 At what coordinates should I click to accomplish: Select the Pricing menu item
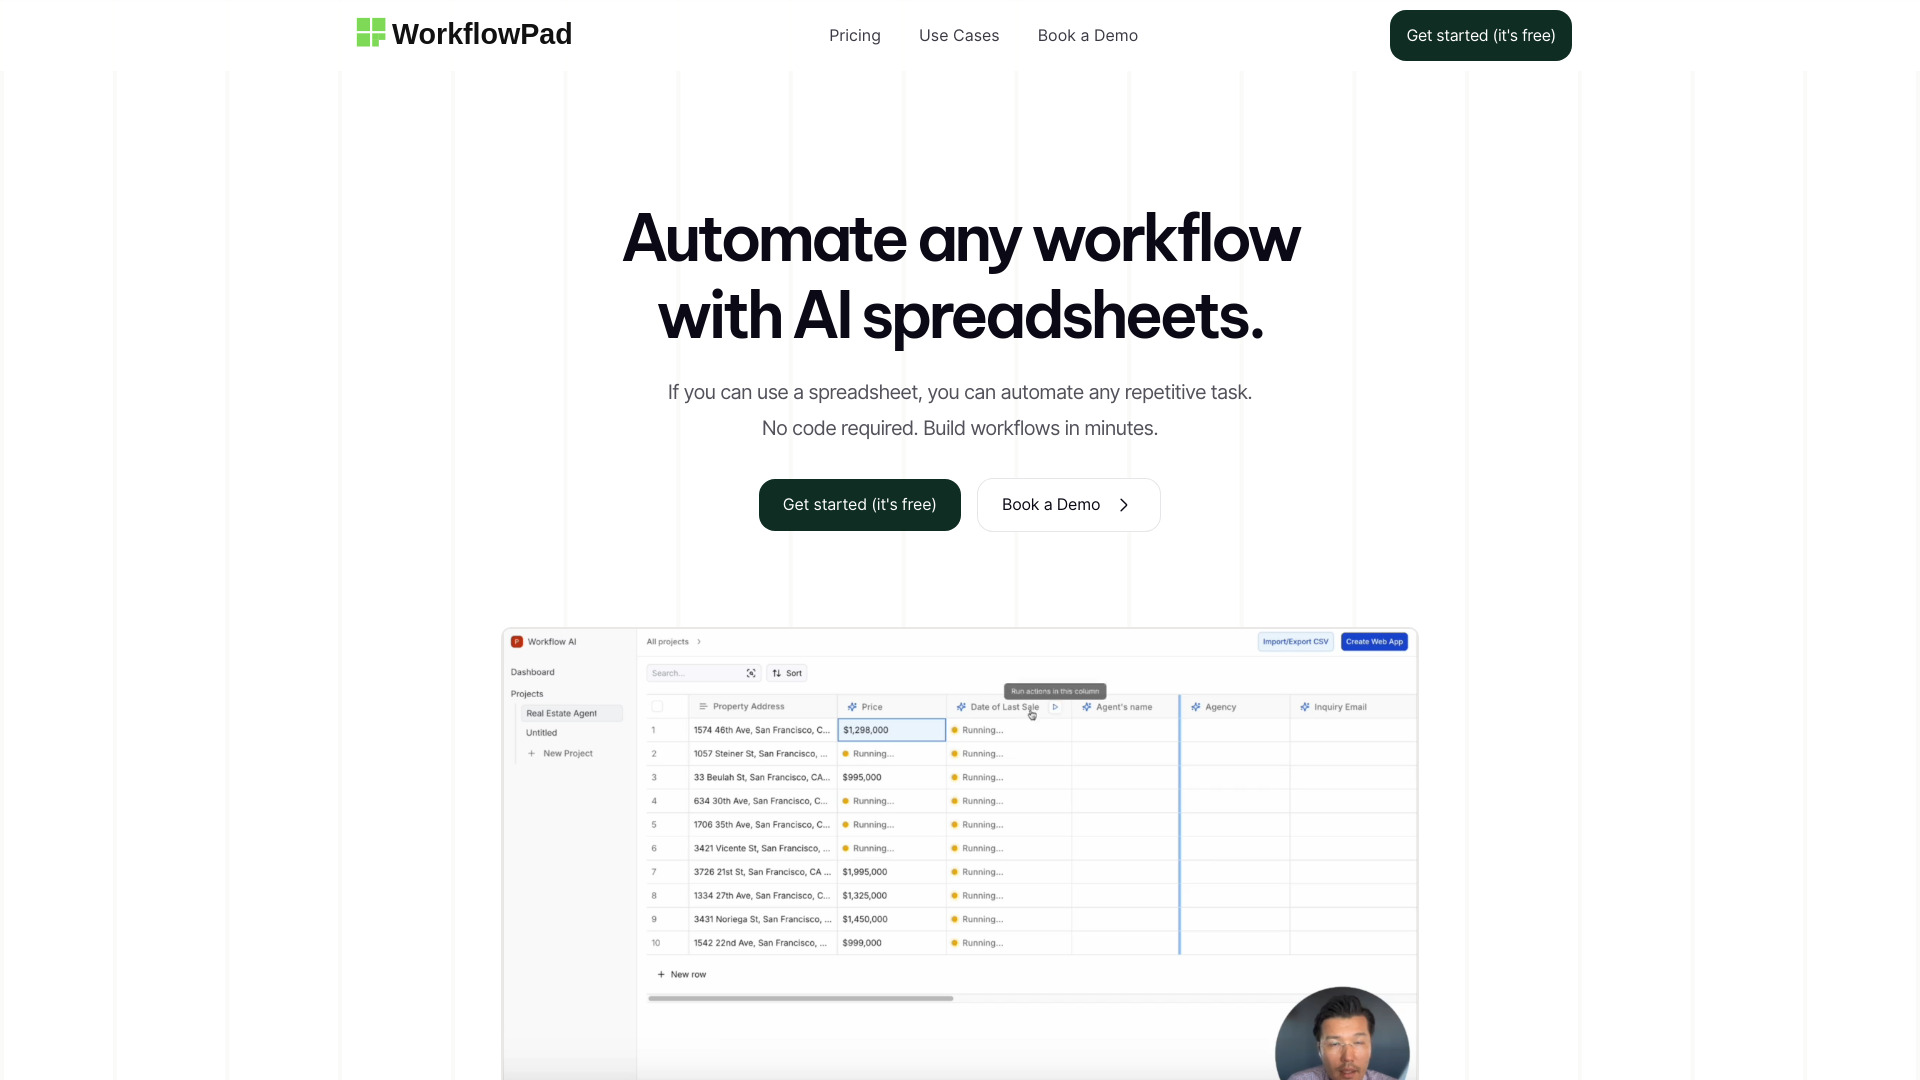coord(855,34)
